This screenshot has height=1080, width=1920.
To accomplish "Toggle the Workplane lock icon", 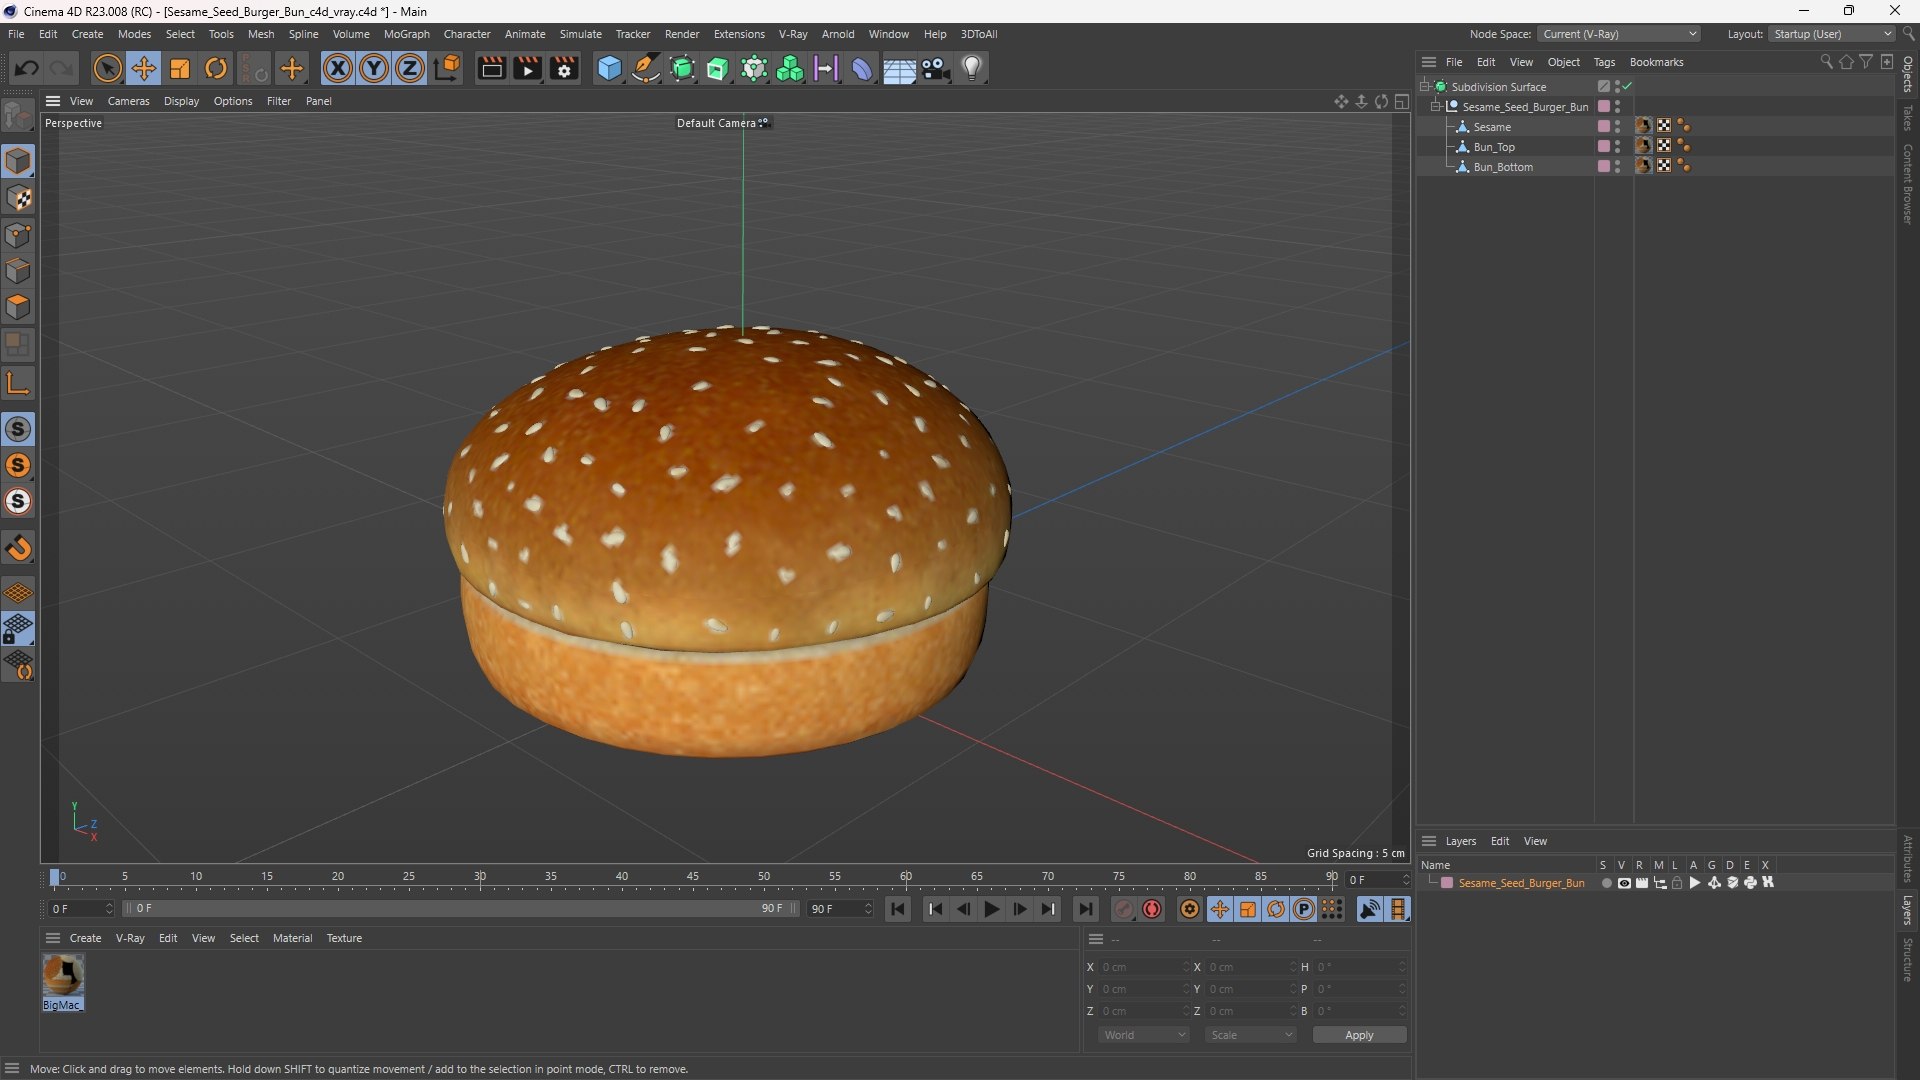I will (x=18, y=629).
